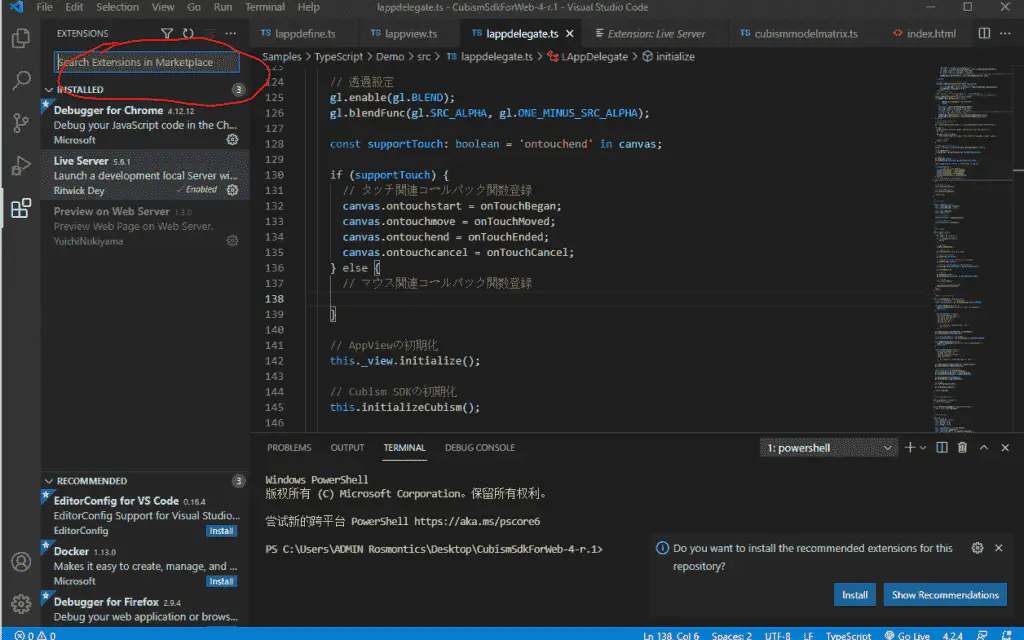Change LF line ending in status bar
Viewport: 1024px width, 640px height.
pyautogui.click(x=808, y=635)
